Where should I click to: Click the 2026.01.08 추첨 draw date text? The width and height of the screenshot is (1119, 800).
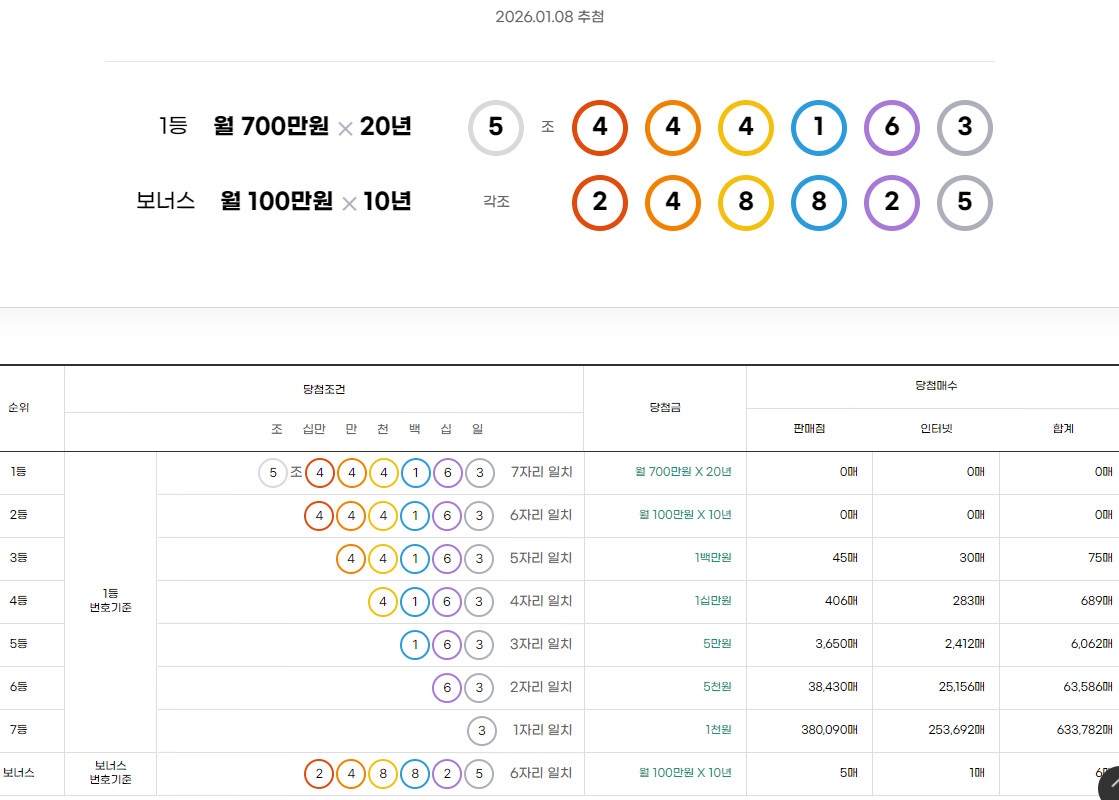[549, 17]
